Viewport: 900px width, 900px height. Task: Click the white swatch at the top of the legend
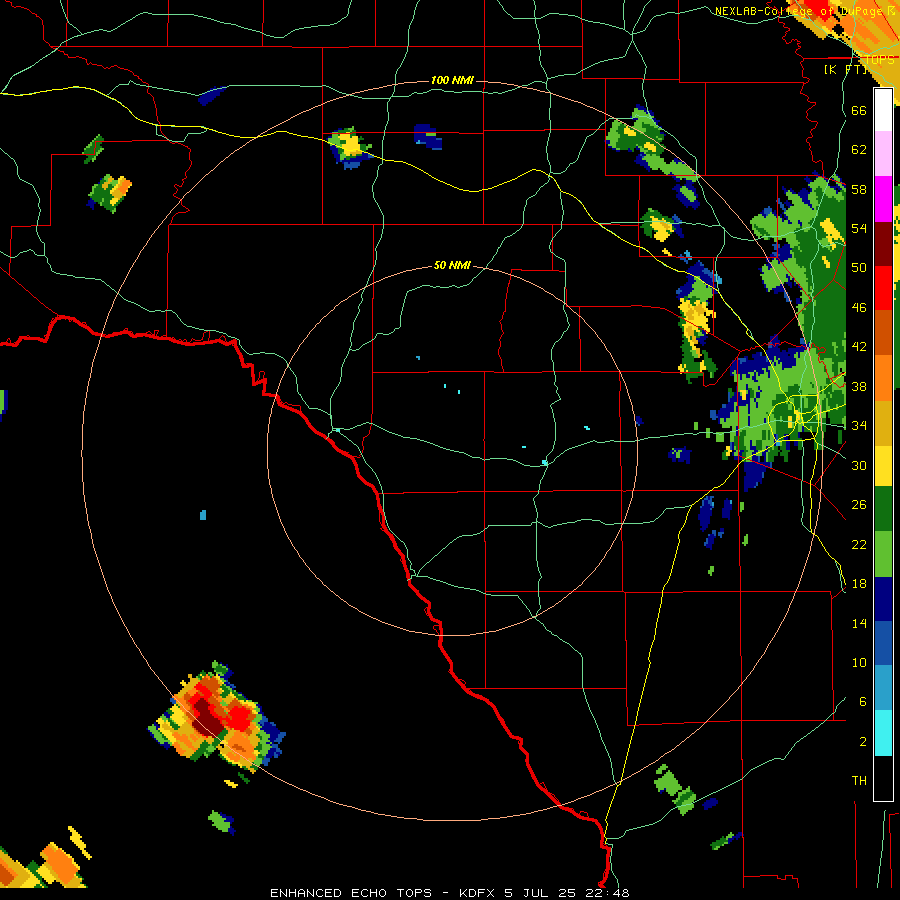point(883,110)
